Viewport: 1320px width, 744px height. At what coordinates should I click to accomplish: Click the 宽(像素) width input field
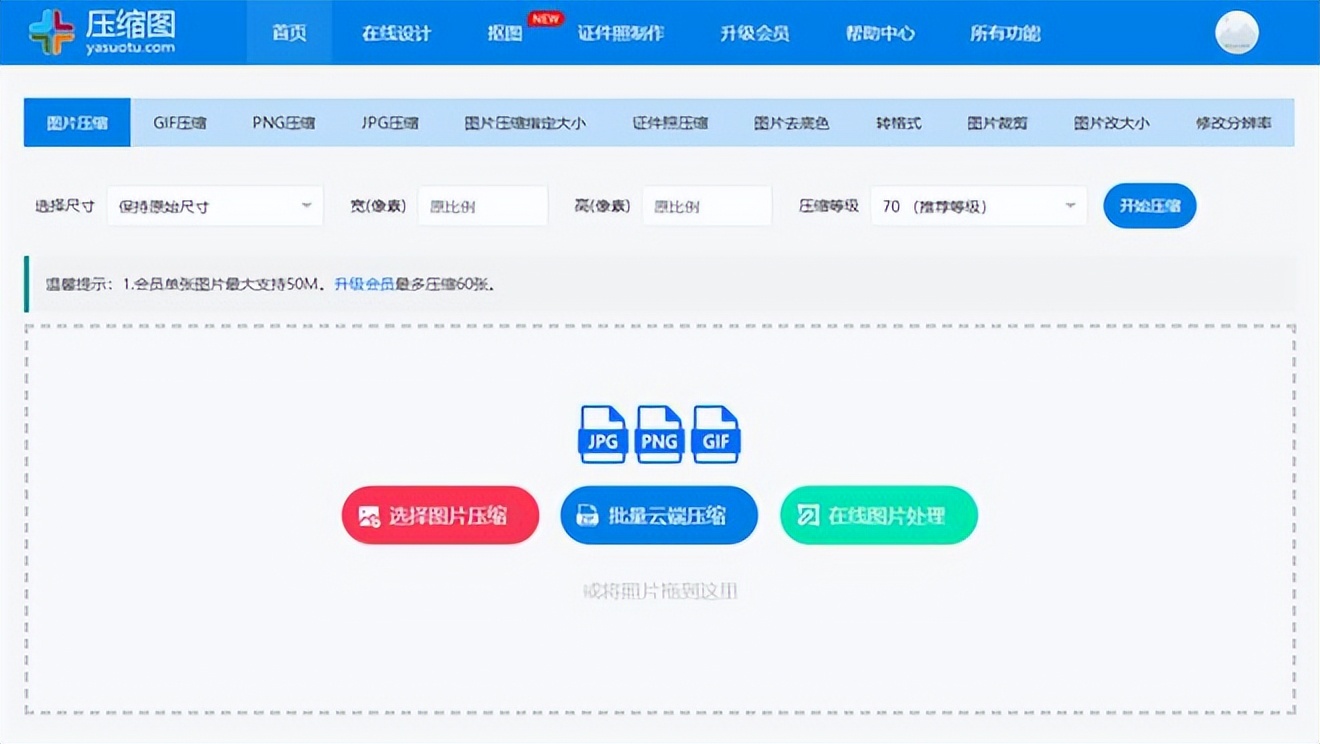(483, 205)
